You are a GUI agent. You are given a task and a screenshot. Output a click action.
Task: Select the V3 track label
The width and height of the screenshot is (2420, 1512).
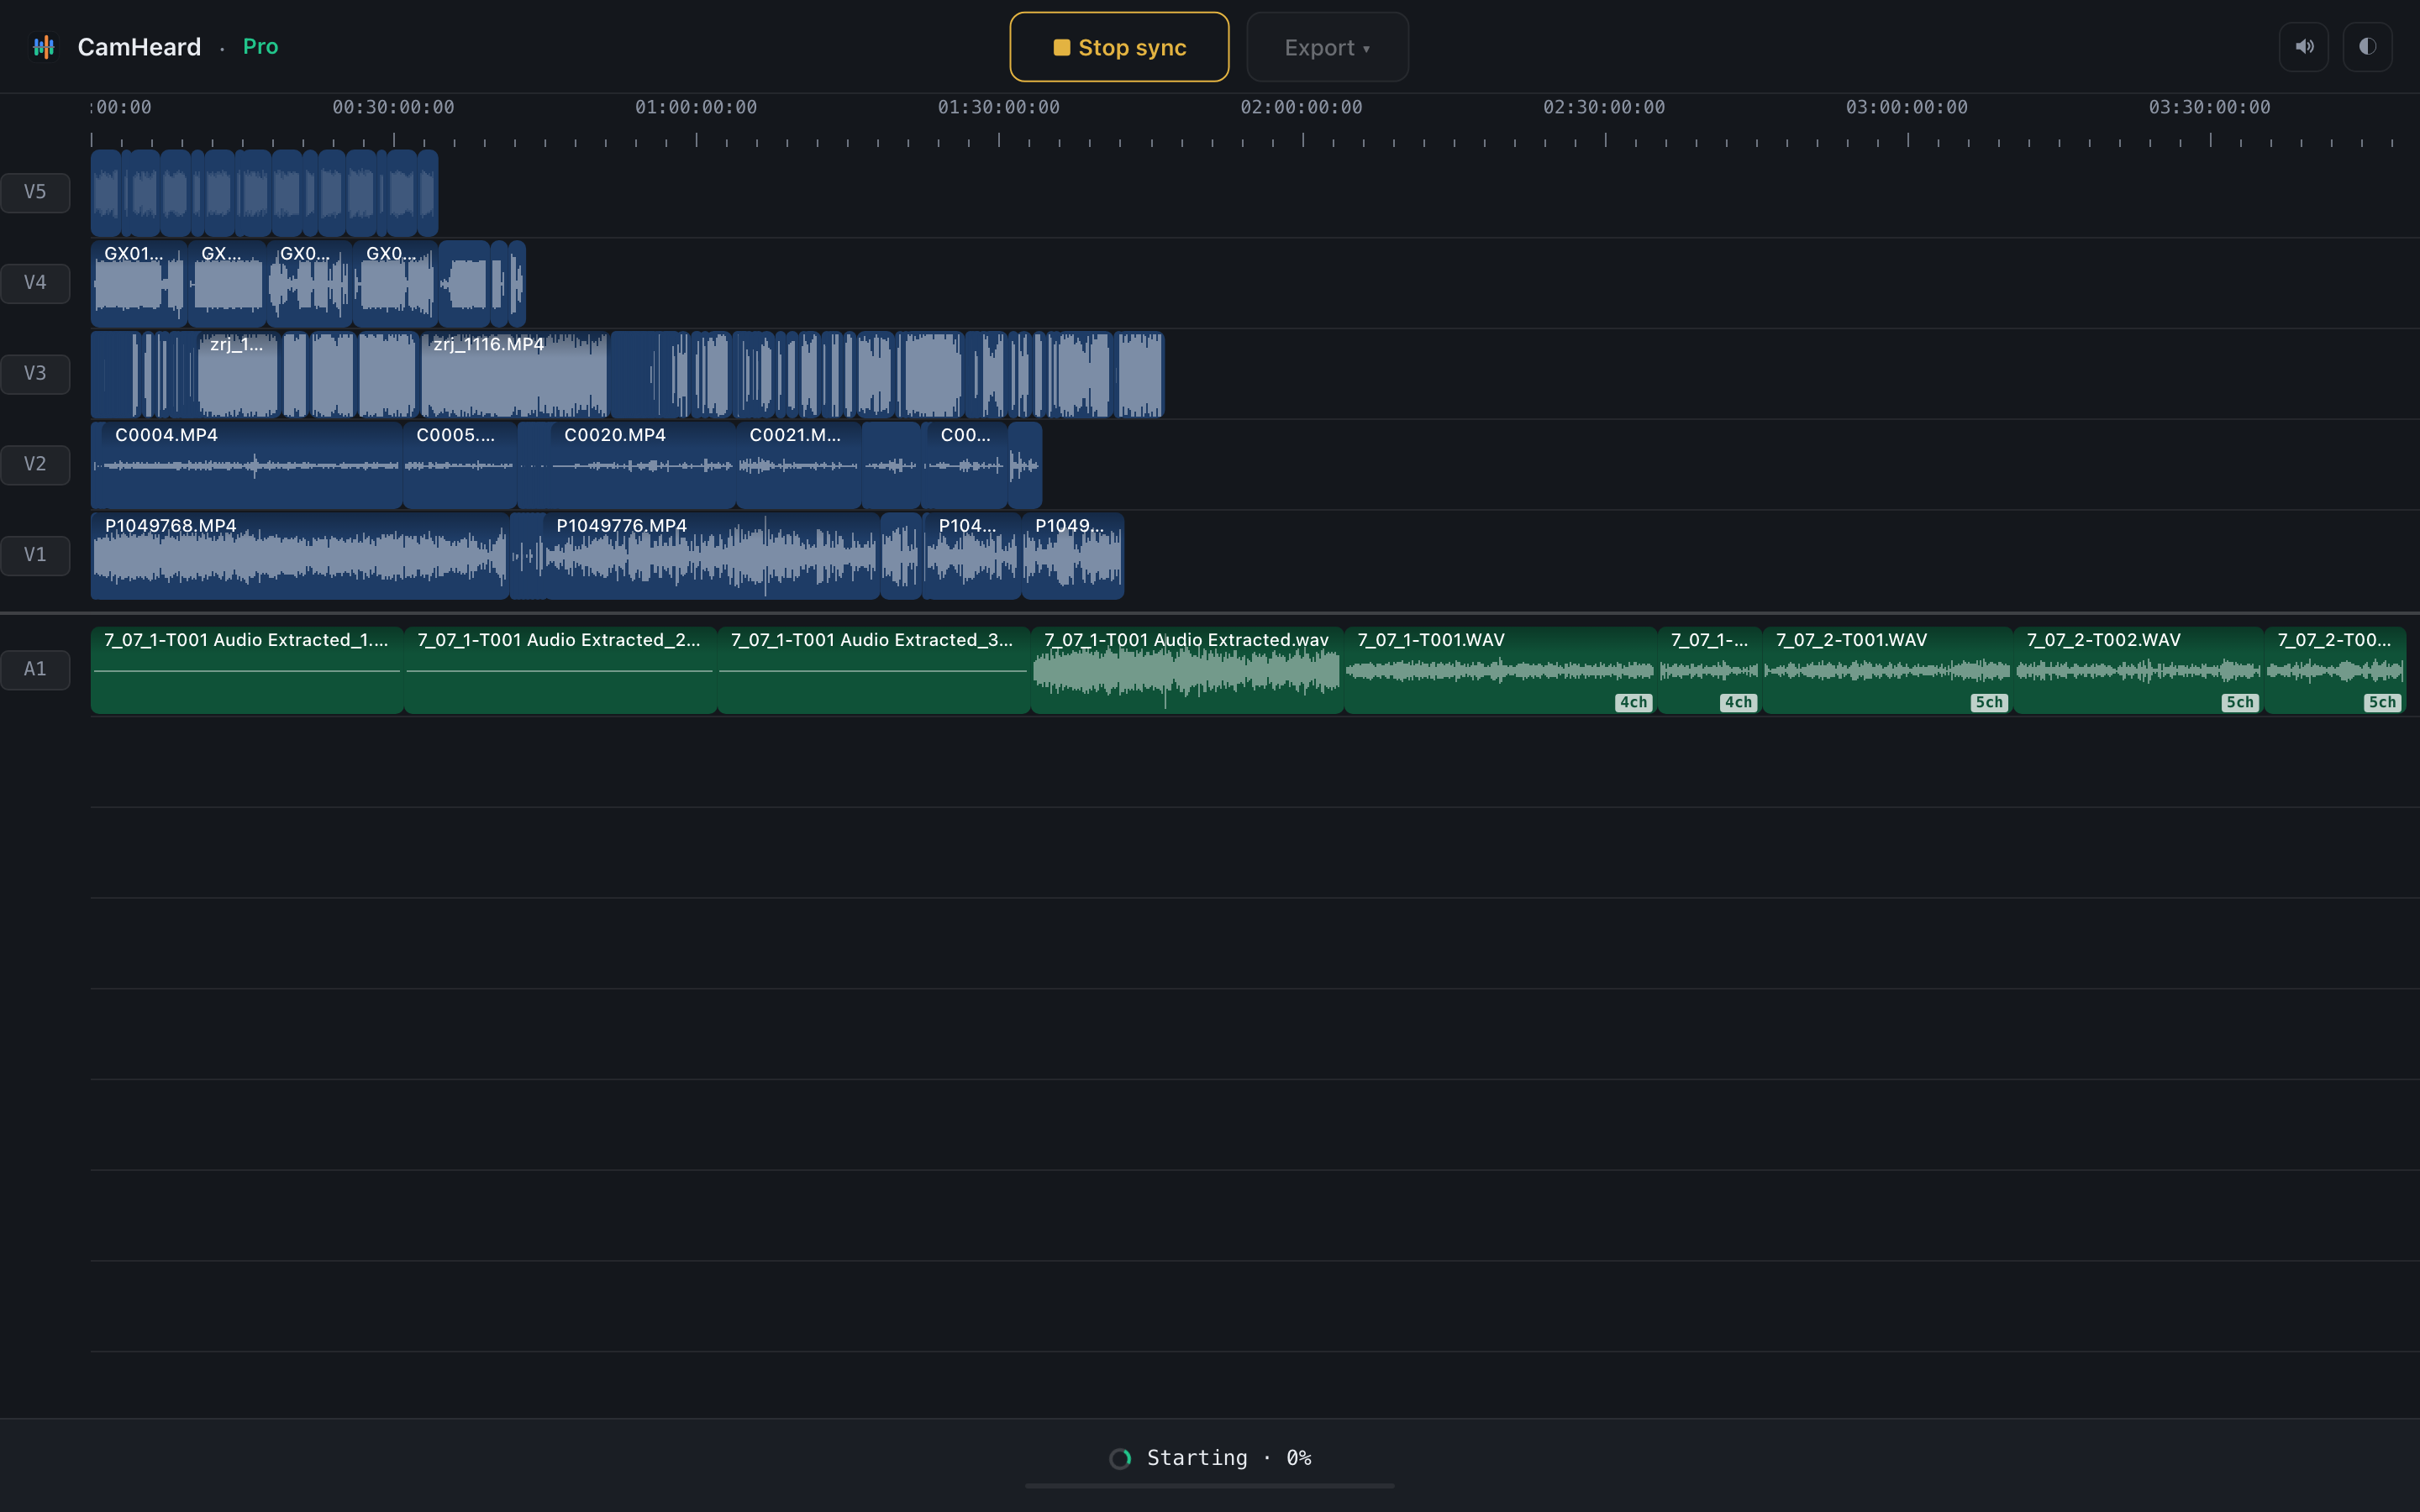[x=35, y=374]
